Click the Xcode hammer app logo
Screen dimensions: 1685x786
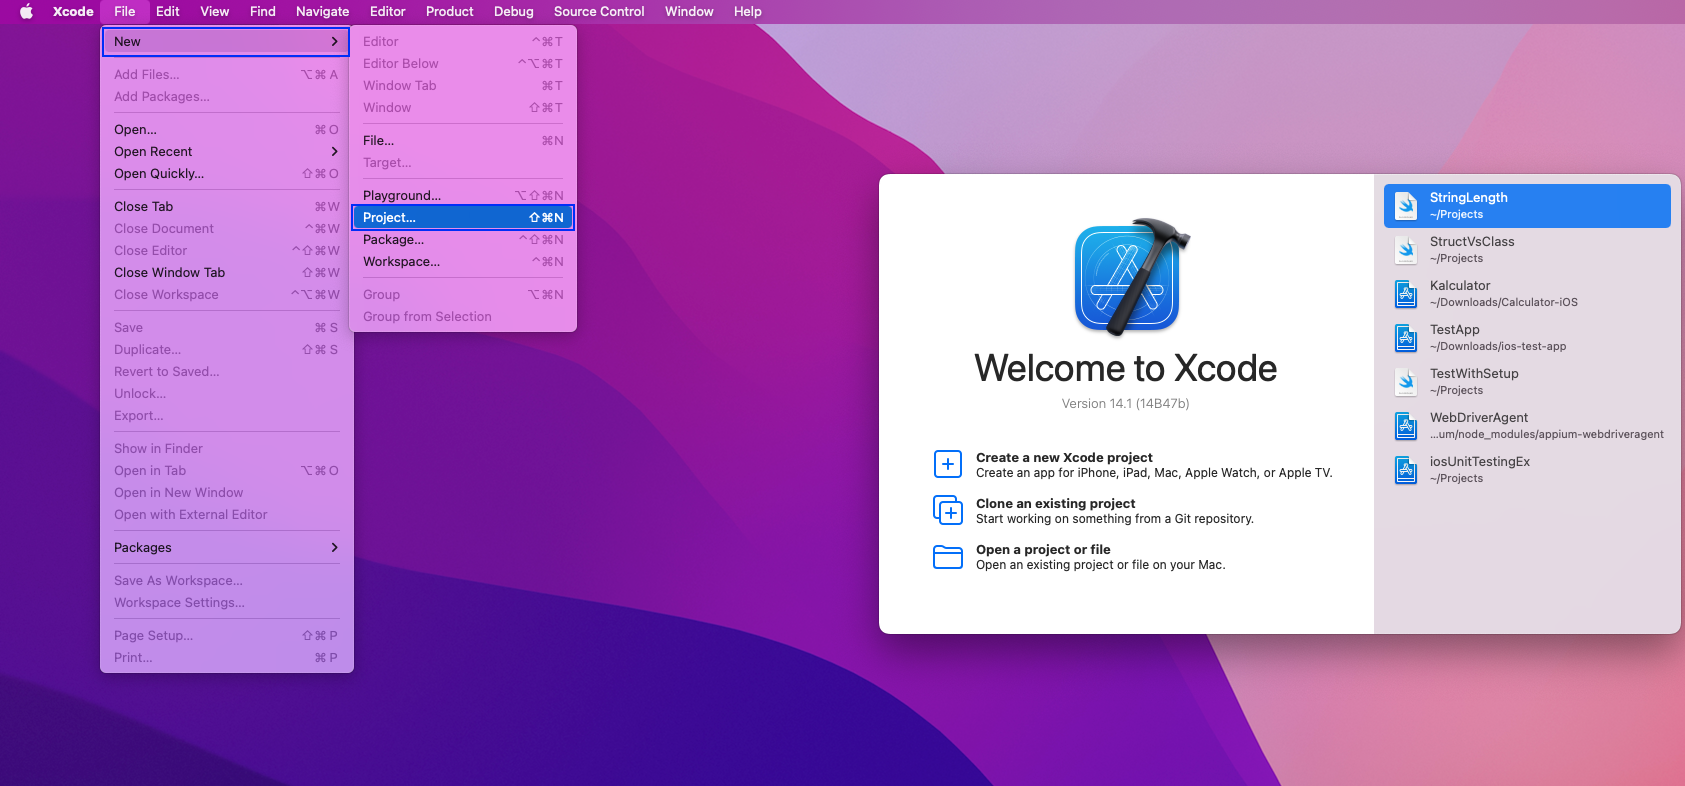point(1131,277)
